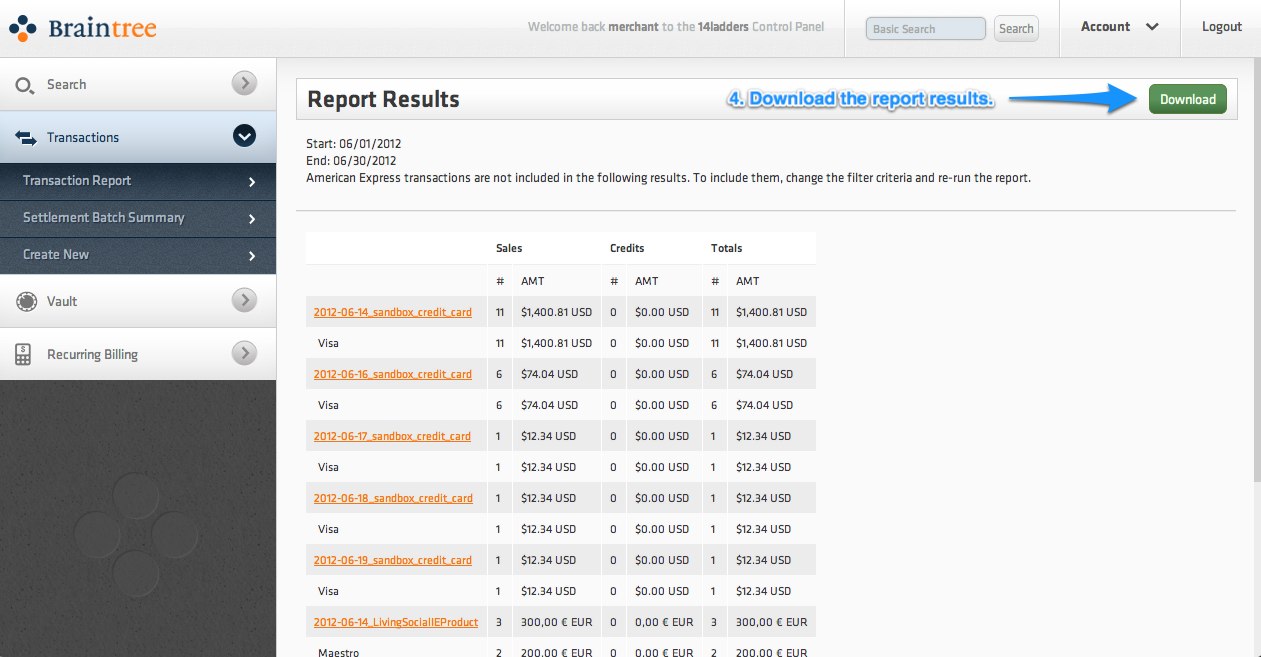Click Start: 06/01/2012 text
This screenshot has width=1261, height=657.
coord(353,144)
